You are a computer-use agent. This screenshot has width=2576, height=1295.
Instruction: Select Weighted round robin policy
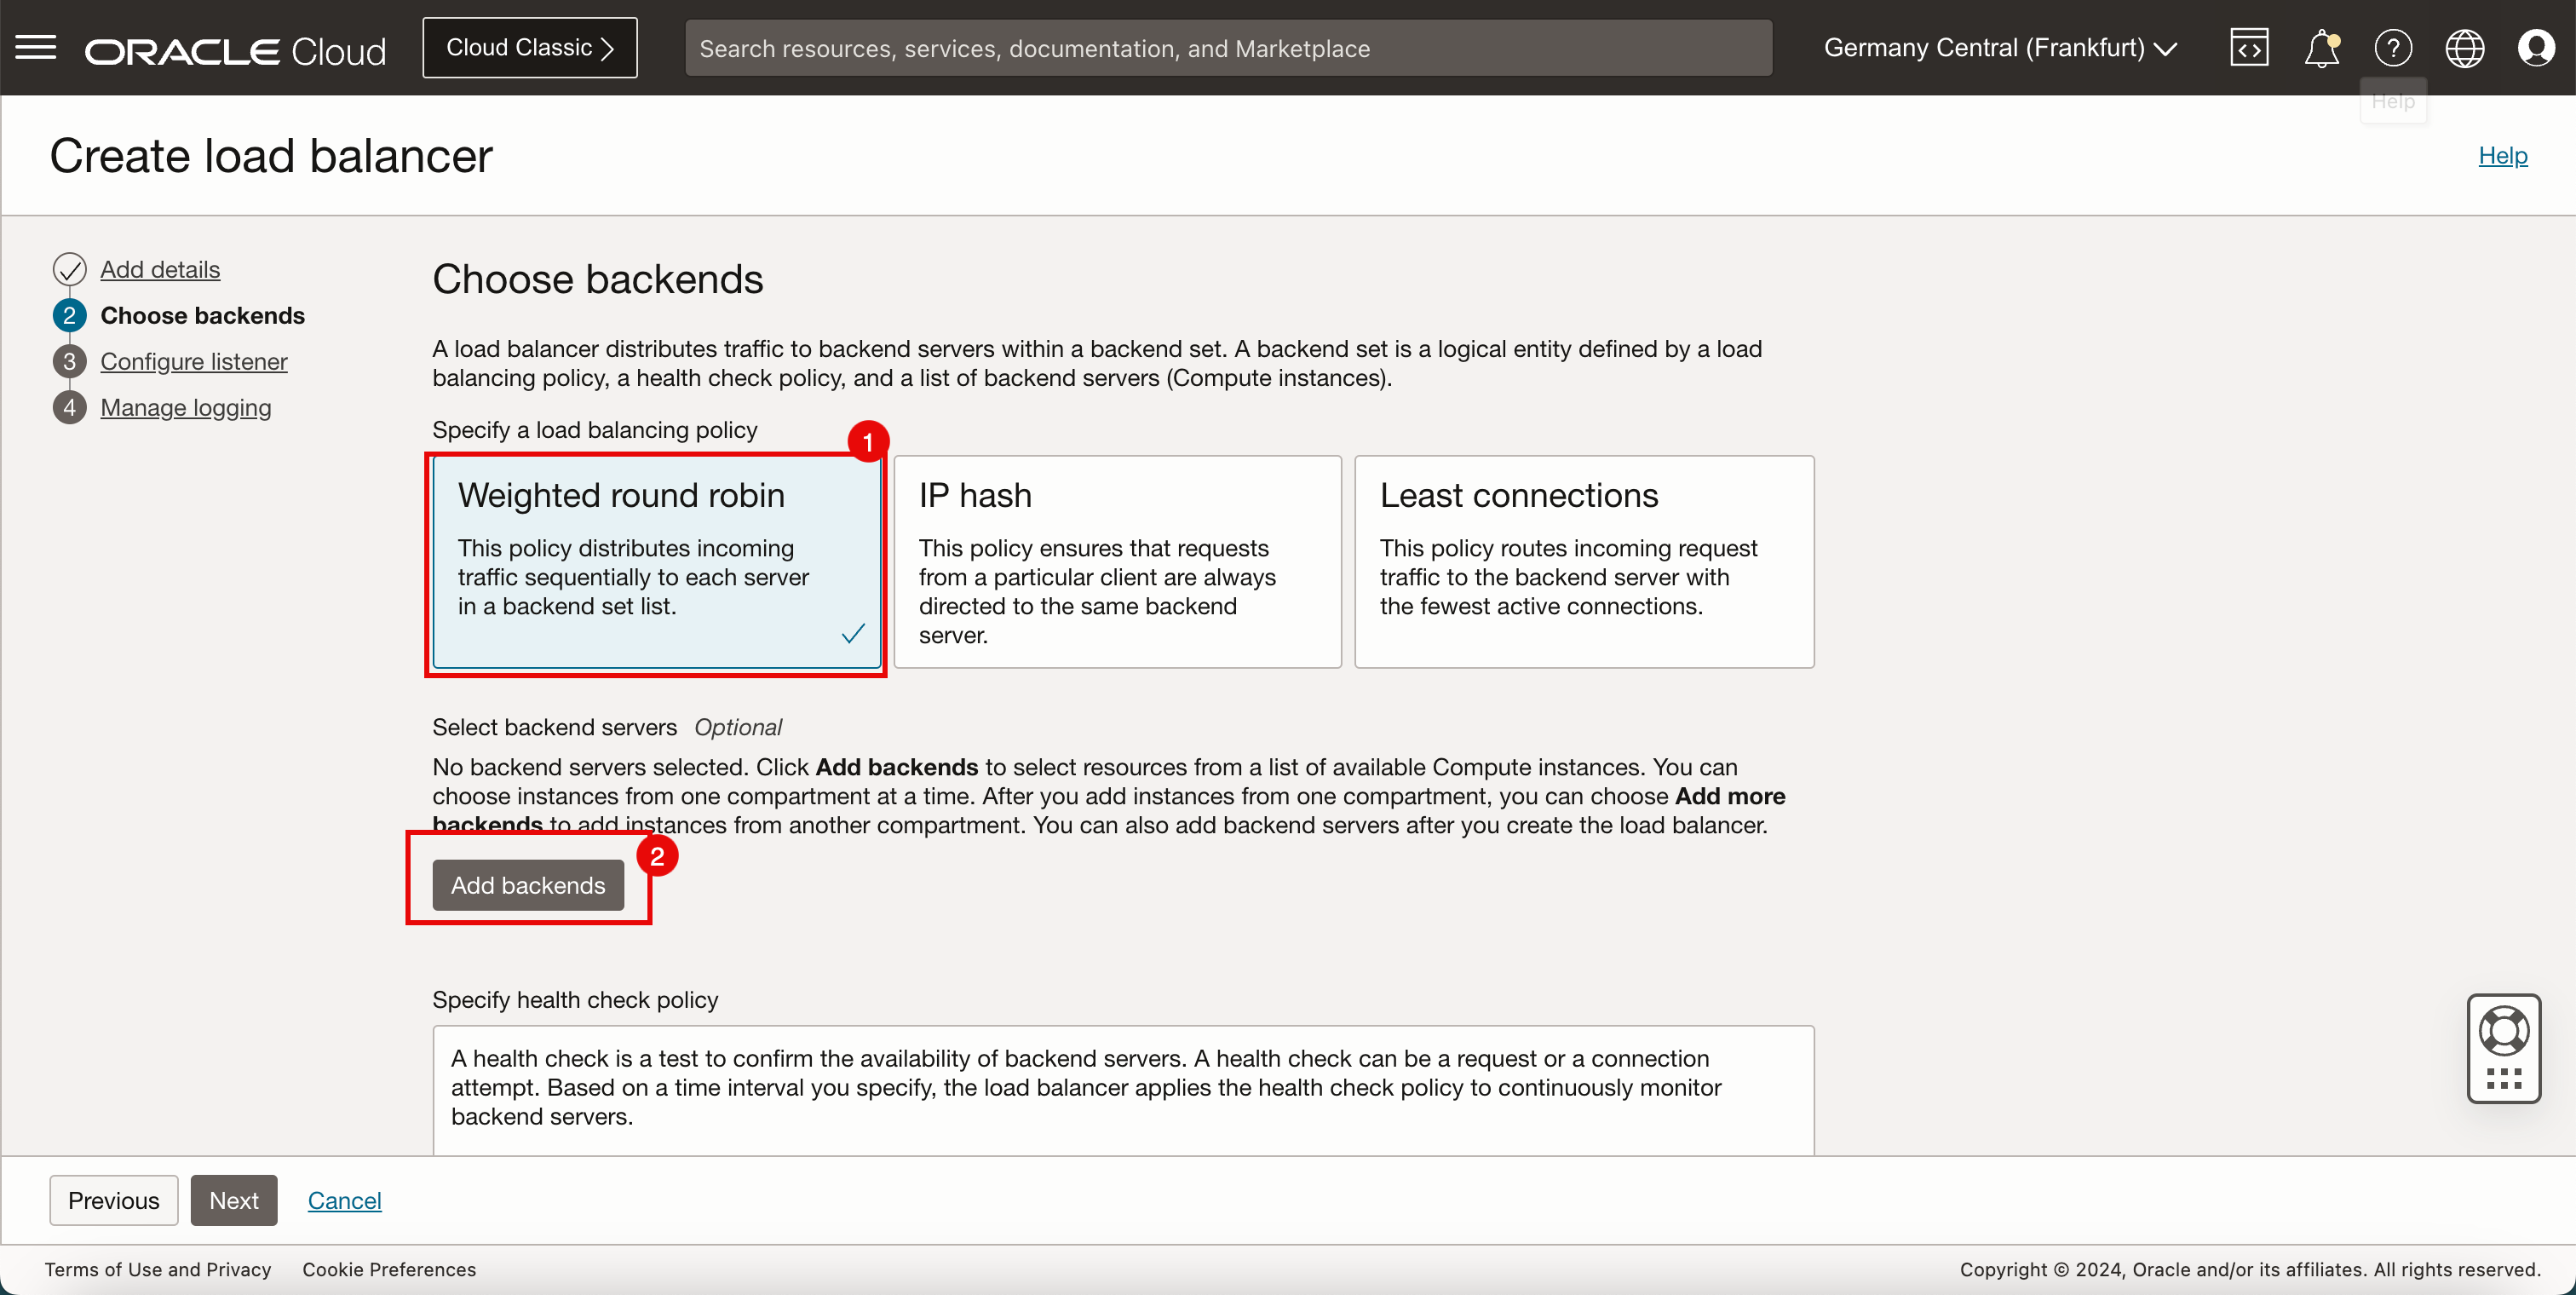coord(656,563)
